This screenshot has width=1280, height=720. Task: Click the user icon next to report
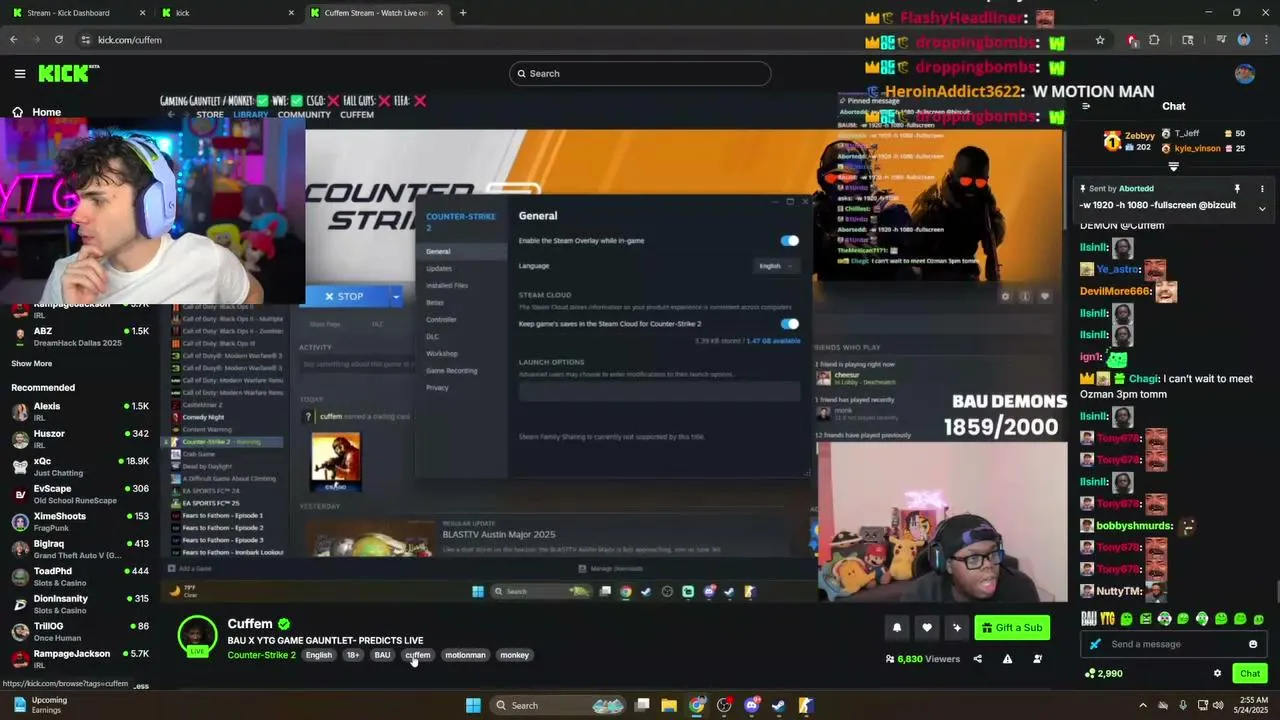(1037, 659)
